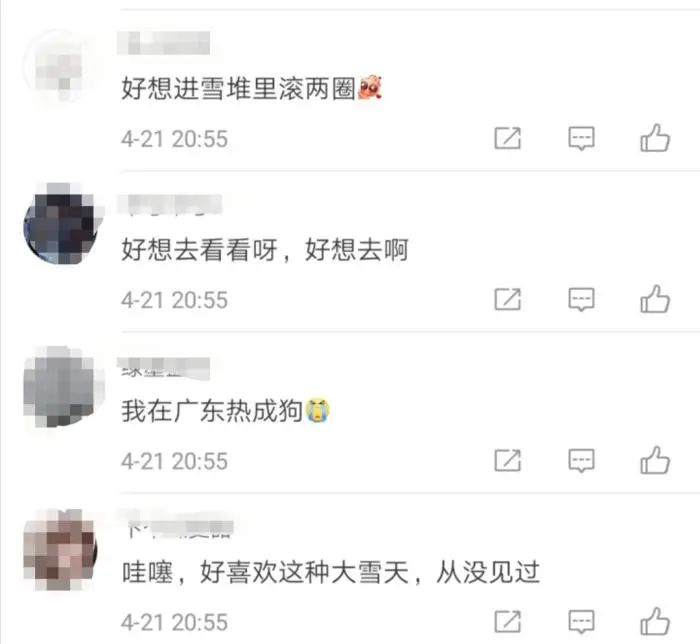Like the comment about rolling in snow pile
Image resolution: width=700 pixels, height=644 pixels.
click(655, 138)
